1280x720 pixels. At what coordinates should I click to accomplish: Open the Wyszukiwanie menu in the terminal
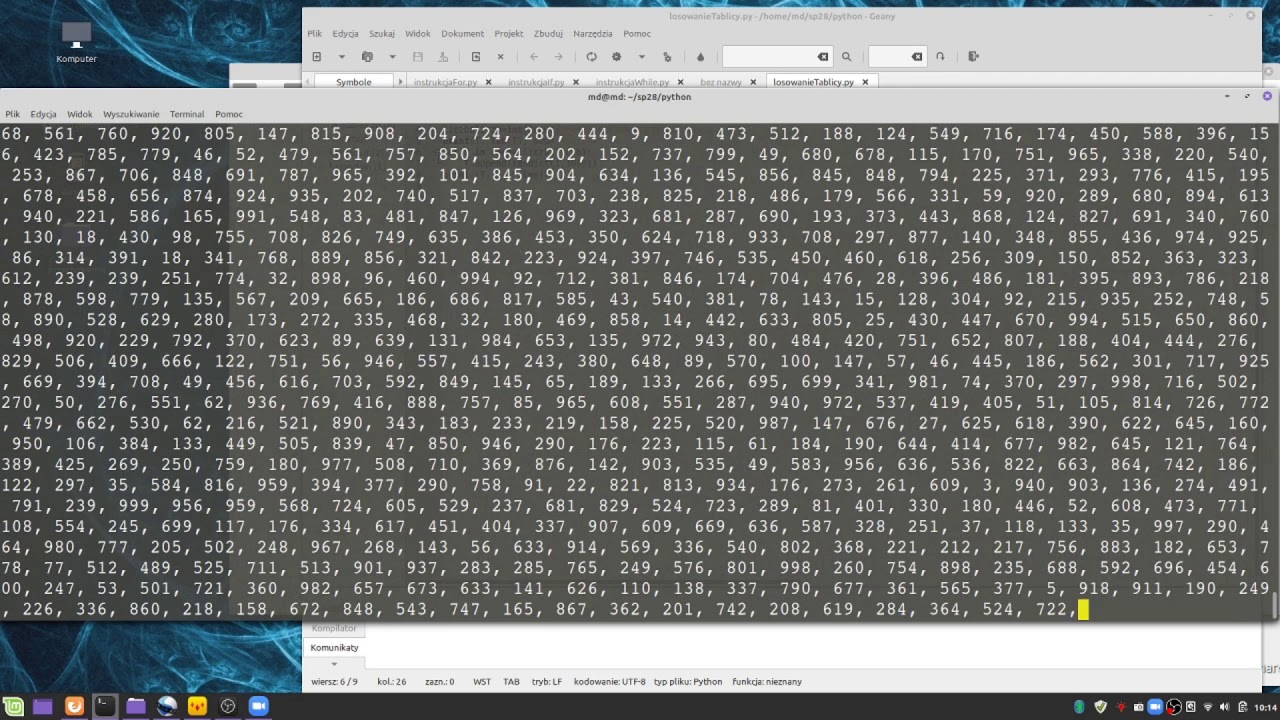(x=131, y=114)
